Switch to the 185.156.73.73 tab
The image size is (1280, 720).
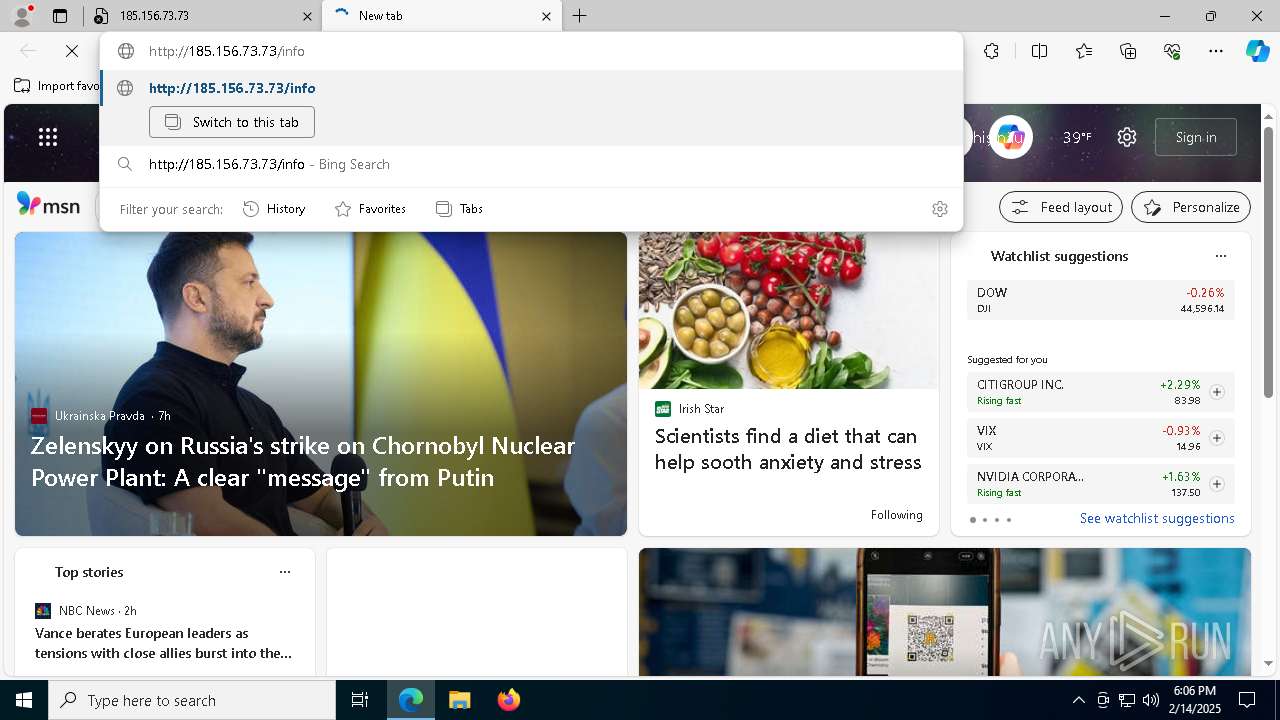(x=203, y=16)
